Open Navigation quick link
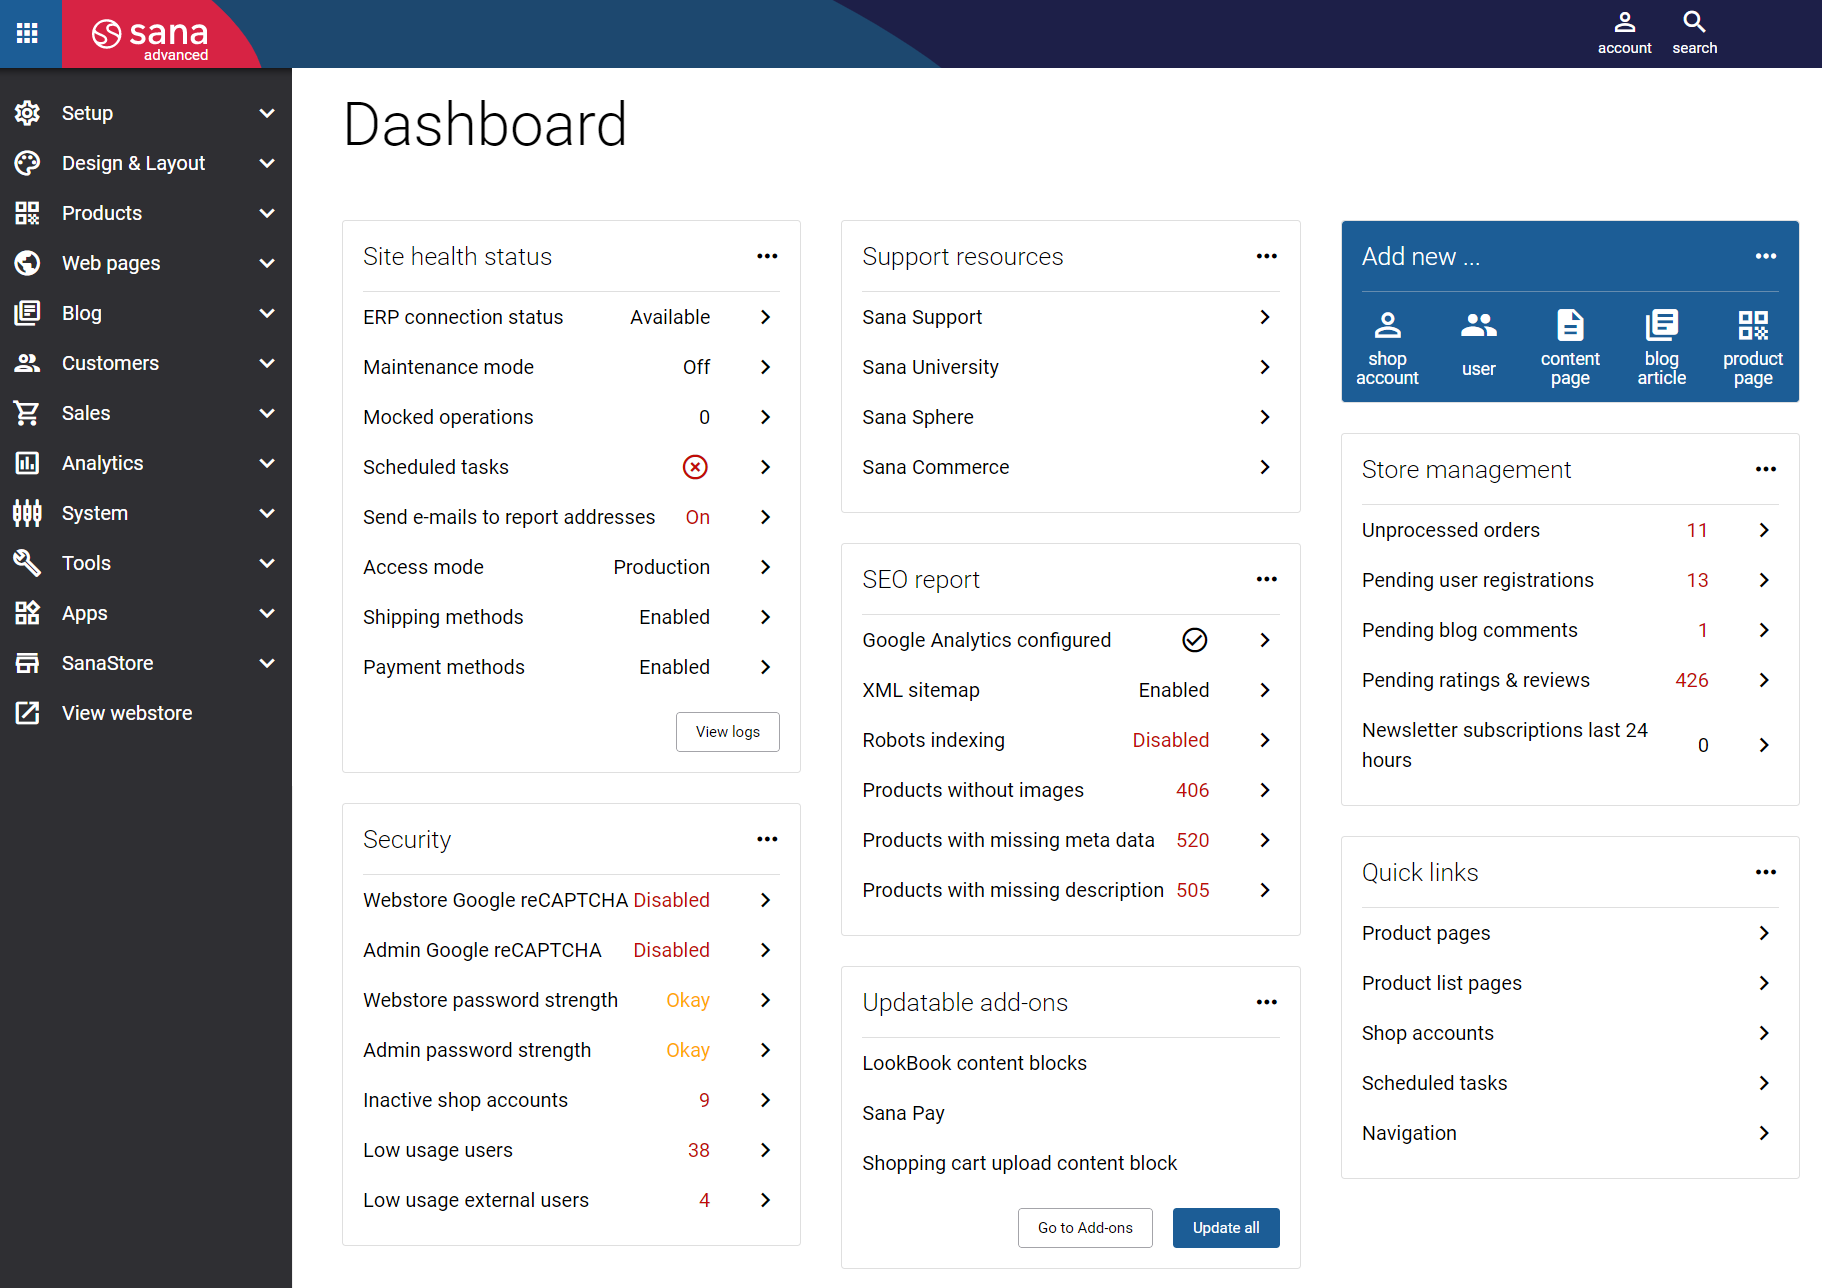The width and height of the screenshot is (1822, 1288). pyautogui.click(x=1570, y=1133)
